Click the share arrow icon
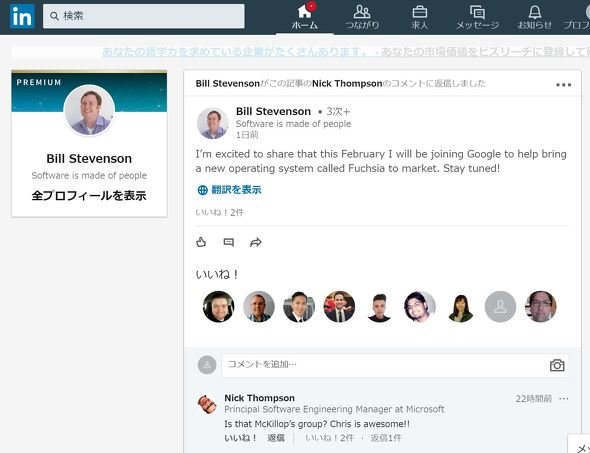590x453 pixels. point(256,242)
